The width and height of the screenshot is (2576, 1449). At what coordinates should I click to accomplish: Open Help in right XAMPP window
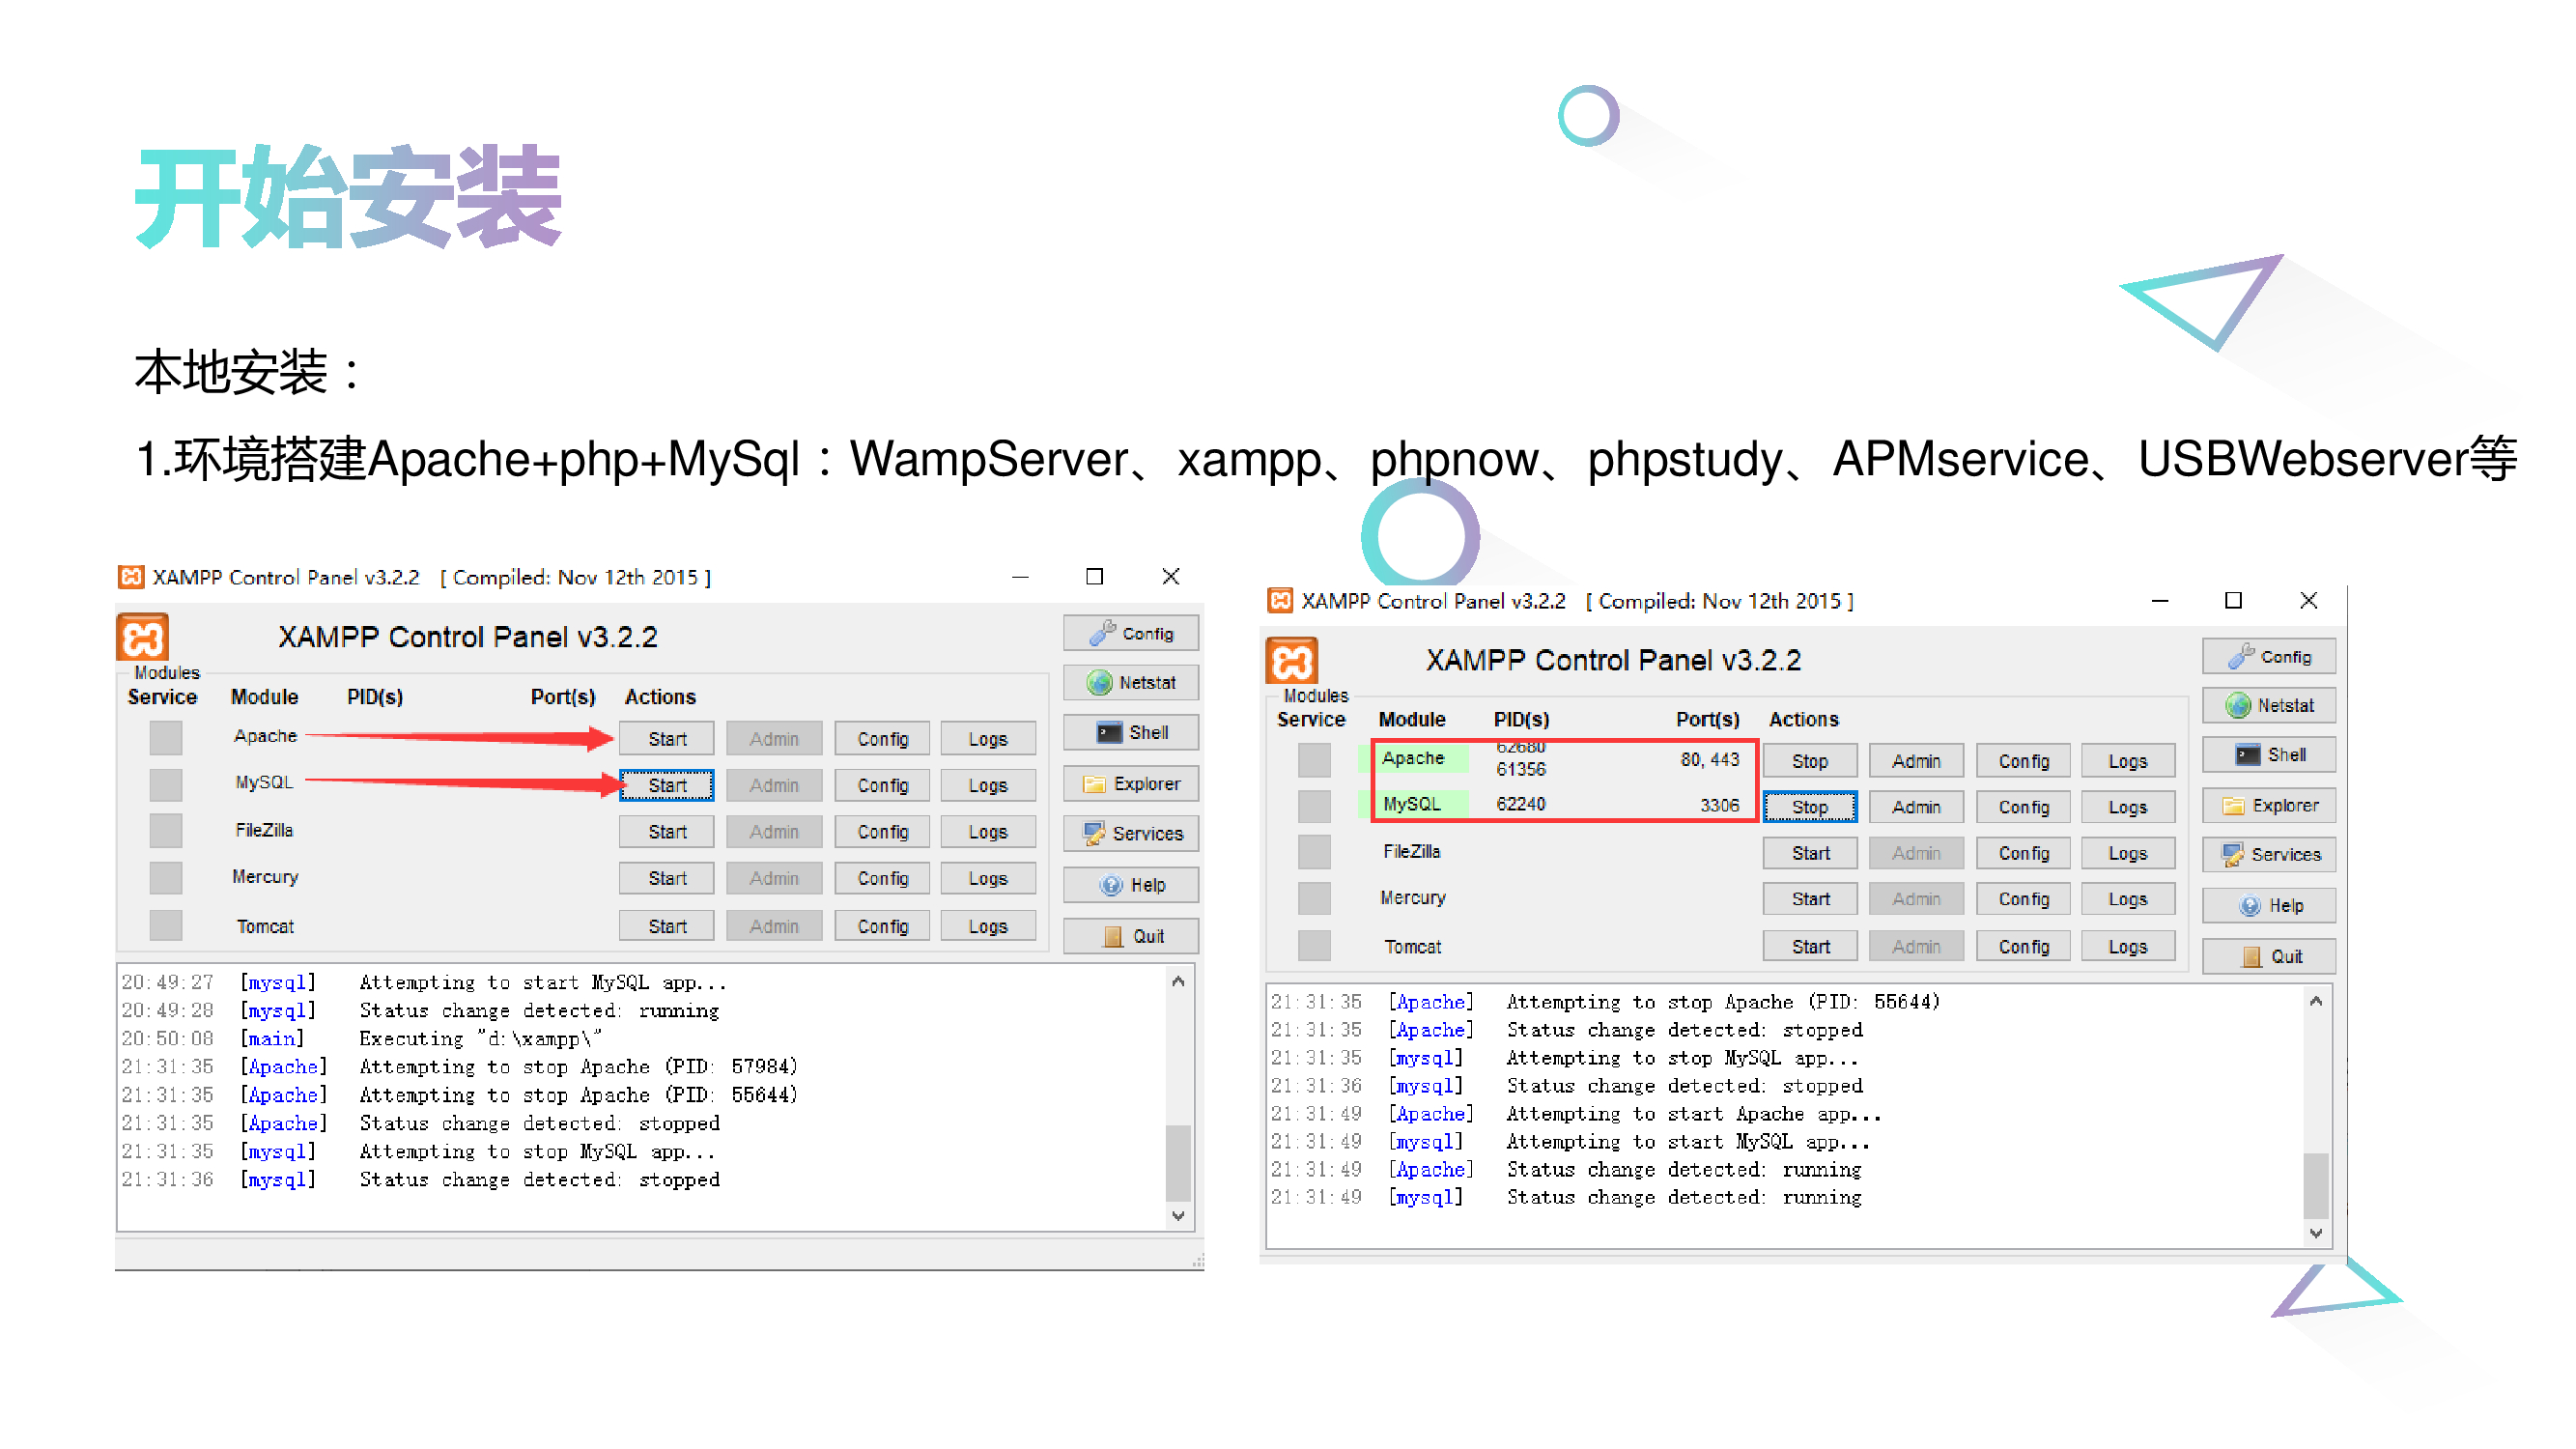click(2268, 906)
